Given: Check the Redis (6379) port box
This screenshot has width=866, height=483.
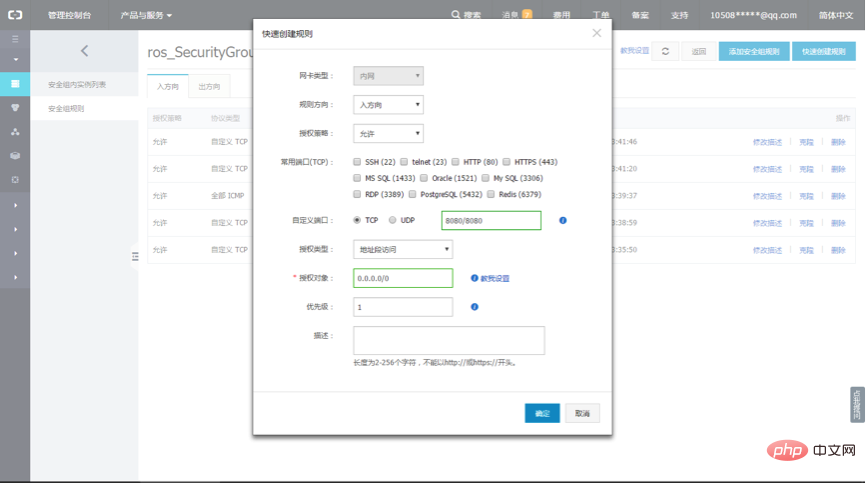Looking at the screenshot, I should pyautogui.click(x=491, y=194).
